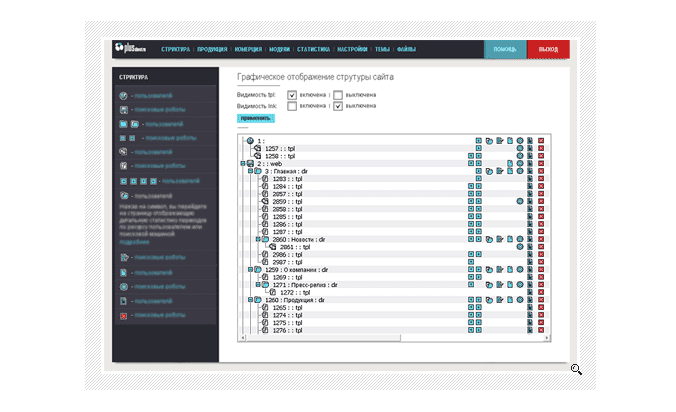Click horizontal scrollbar thumb under tree
Viewport: 676px width, 412px height.
[323, 338]
